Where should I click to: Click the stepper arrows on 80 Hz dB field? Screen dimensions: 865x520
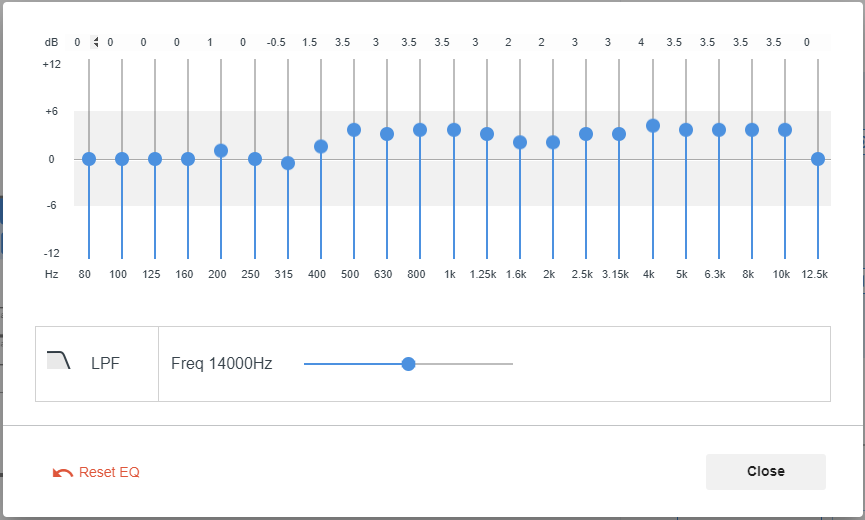pos(95,42)
